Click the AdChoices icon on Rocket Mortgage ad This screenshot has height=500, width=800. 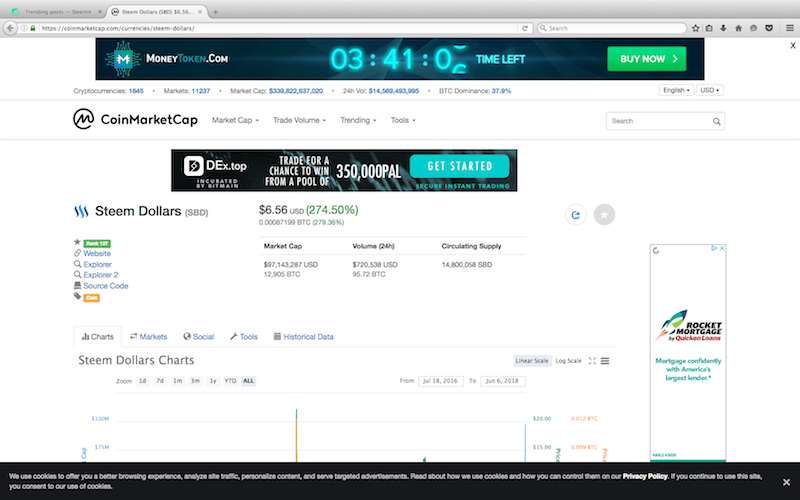tap(714, 248)
